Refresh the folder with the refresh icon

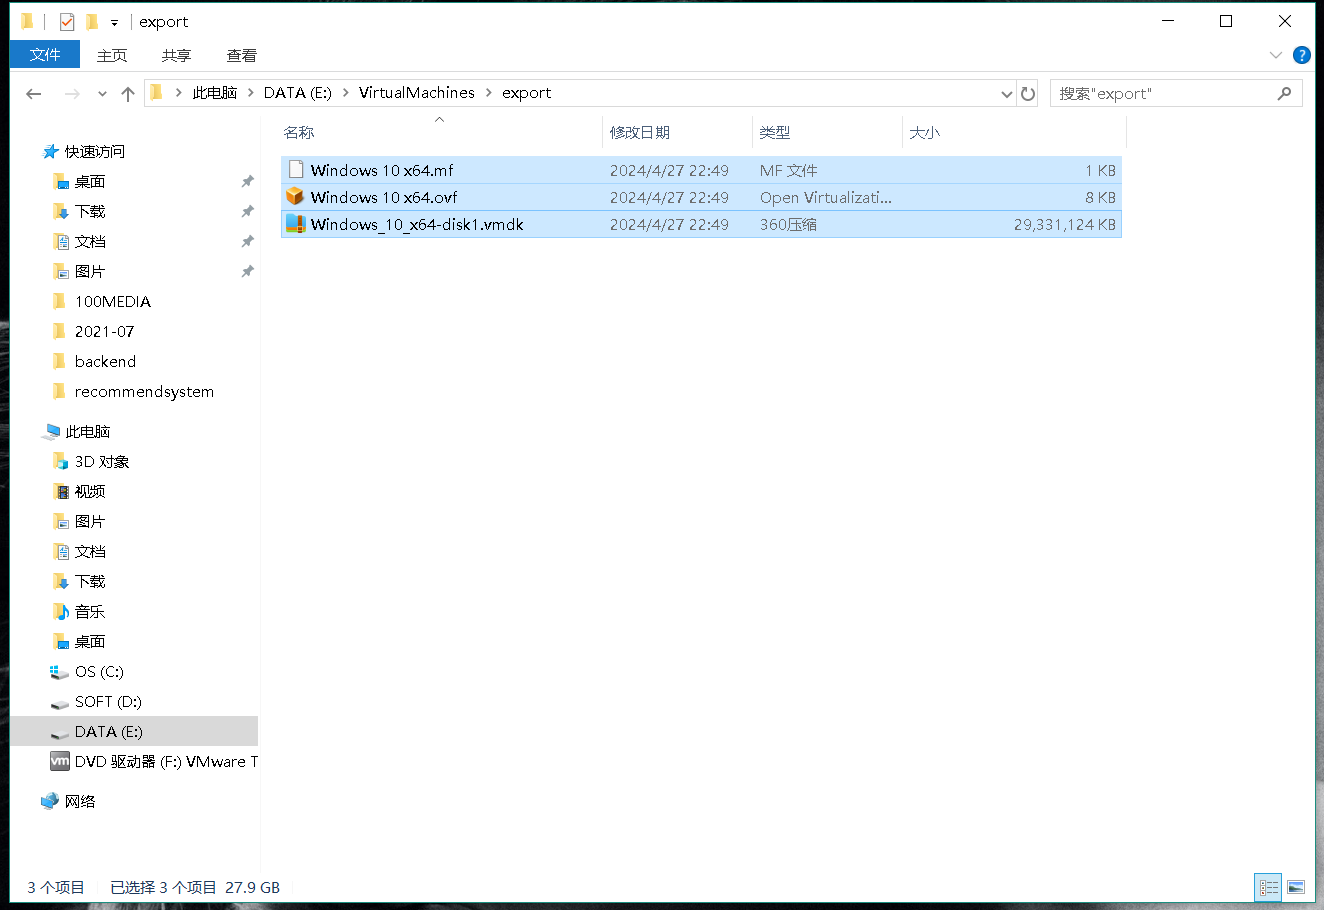point(1027,94)
